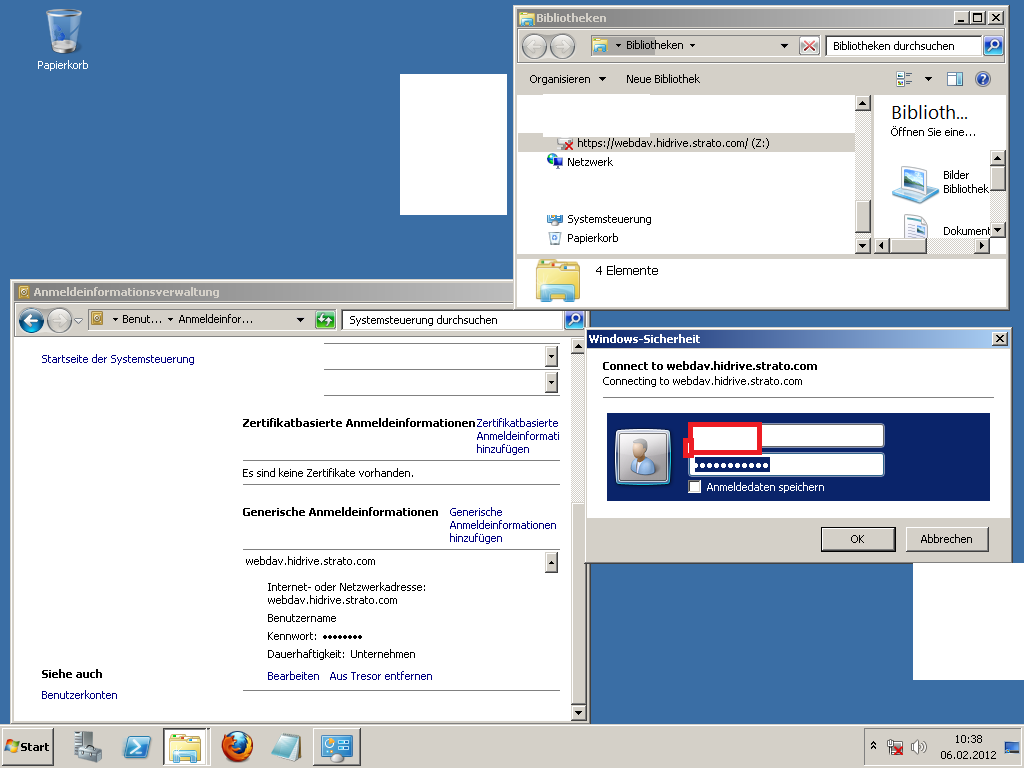Screen dimensions: 1024x768
Task: Click the red X stop button in Bibliotheken address bar
Action: [x=809, y=46]
